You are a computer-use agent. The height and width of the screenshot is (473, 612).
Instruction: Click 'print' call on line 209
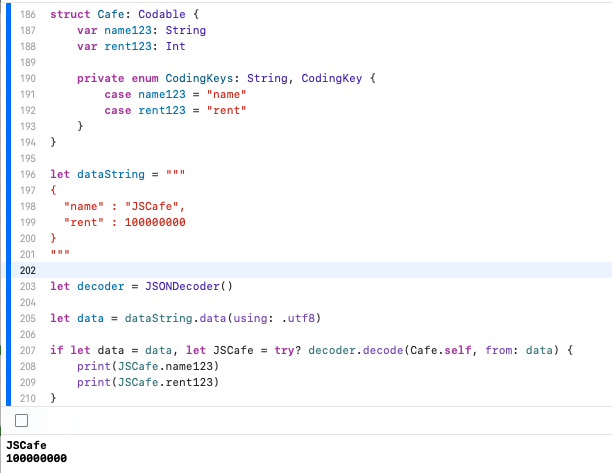(x=94, y=382)
